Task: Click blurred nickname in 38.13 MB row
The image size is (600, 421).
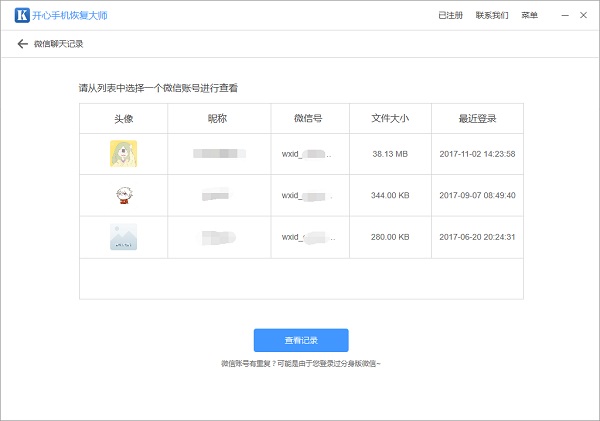Action: pos(219,153)
